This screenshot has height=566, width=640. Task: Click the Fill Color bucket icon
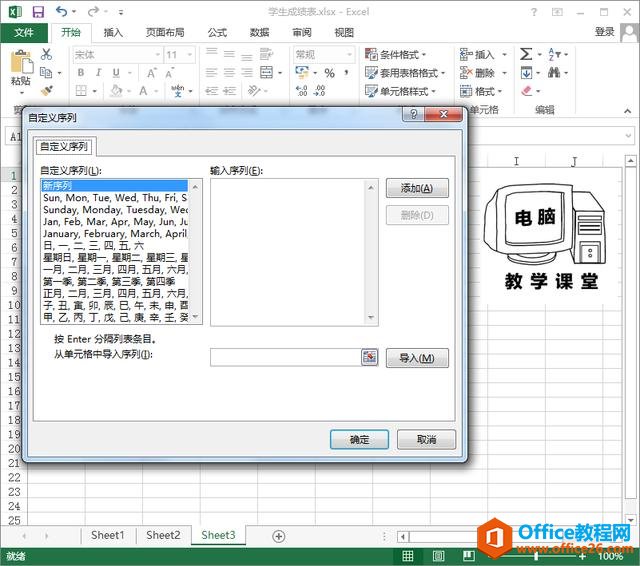tap(117, 90)
